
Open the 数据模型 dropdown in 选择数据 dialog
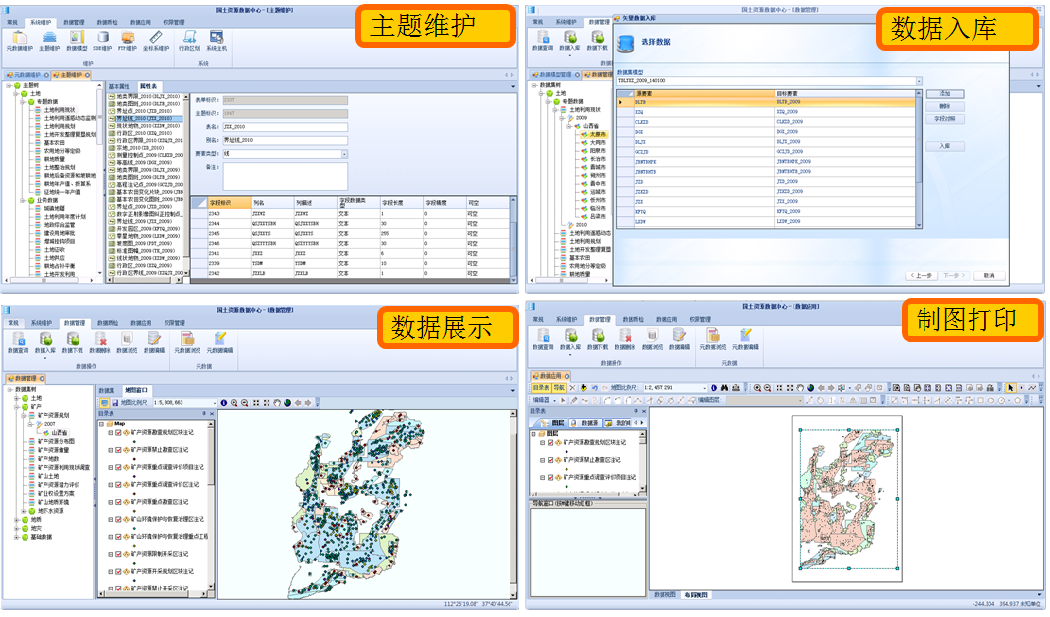coord(919,80)
